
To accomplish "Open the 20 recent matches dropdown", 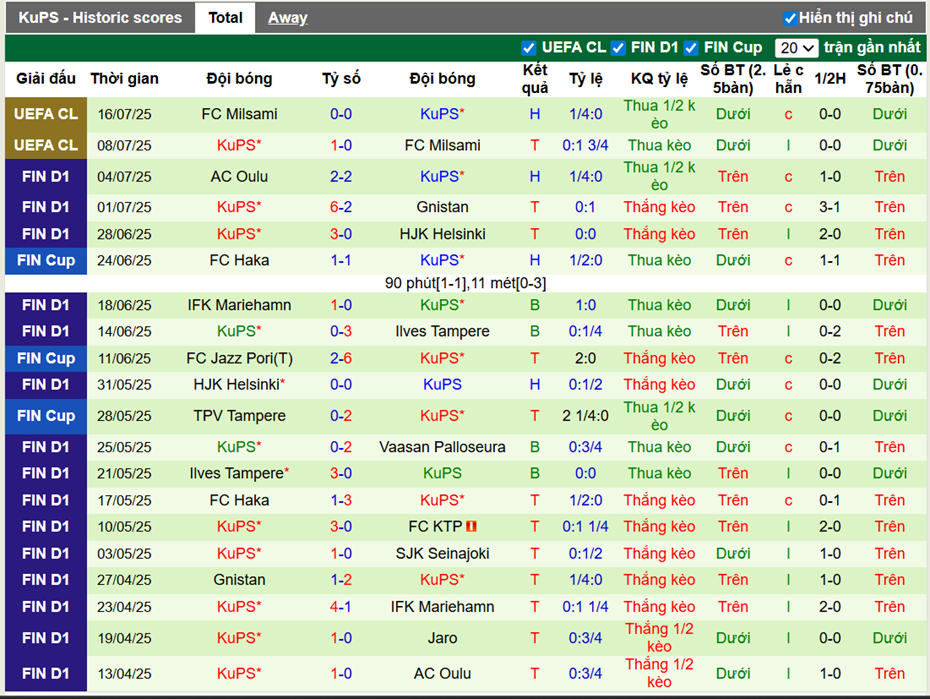I will pos(797,48).
